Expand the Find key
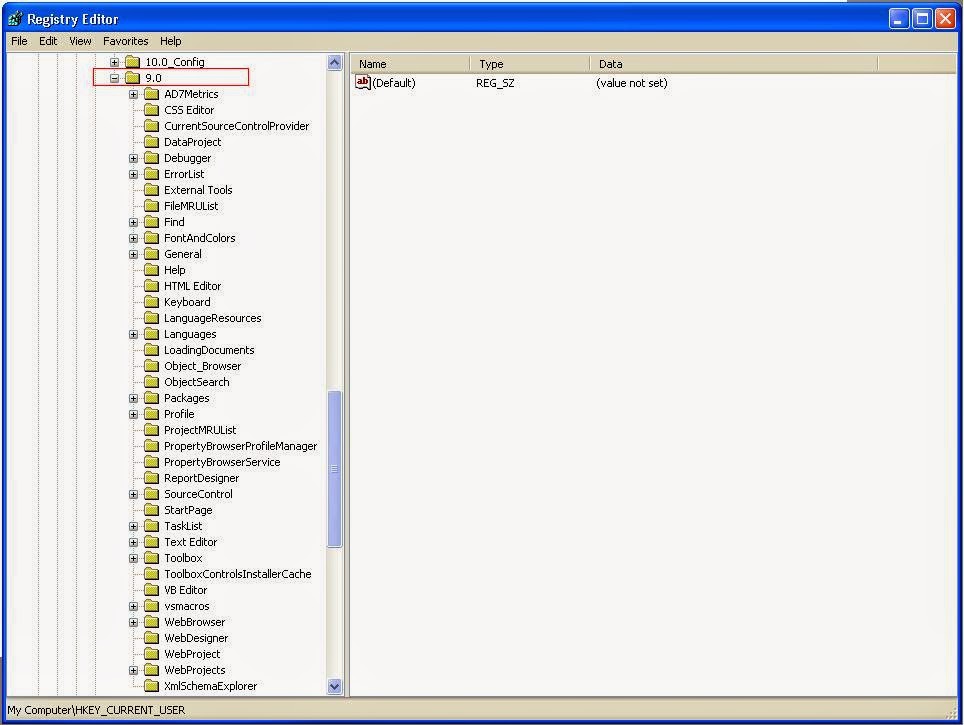Screen dimensions: 964x725 (x=133, y=222)
